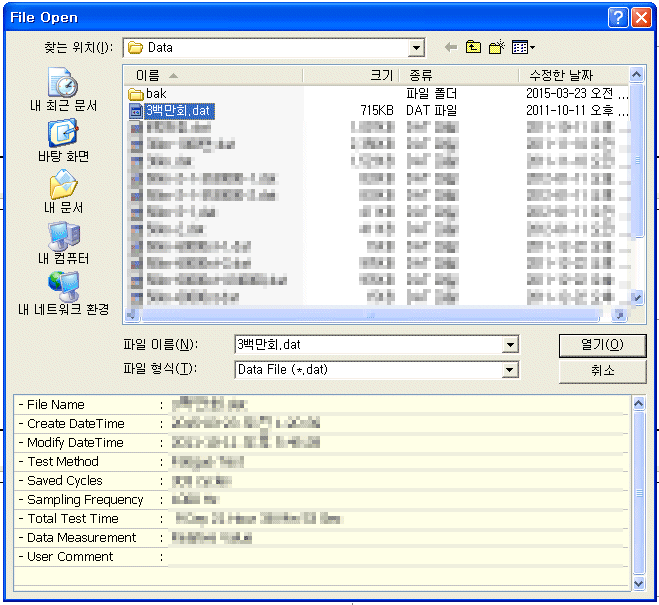Create a new folder icon
Screen dimensions: 659x605
tap(496, 47)
